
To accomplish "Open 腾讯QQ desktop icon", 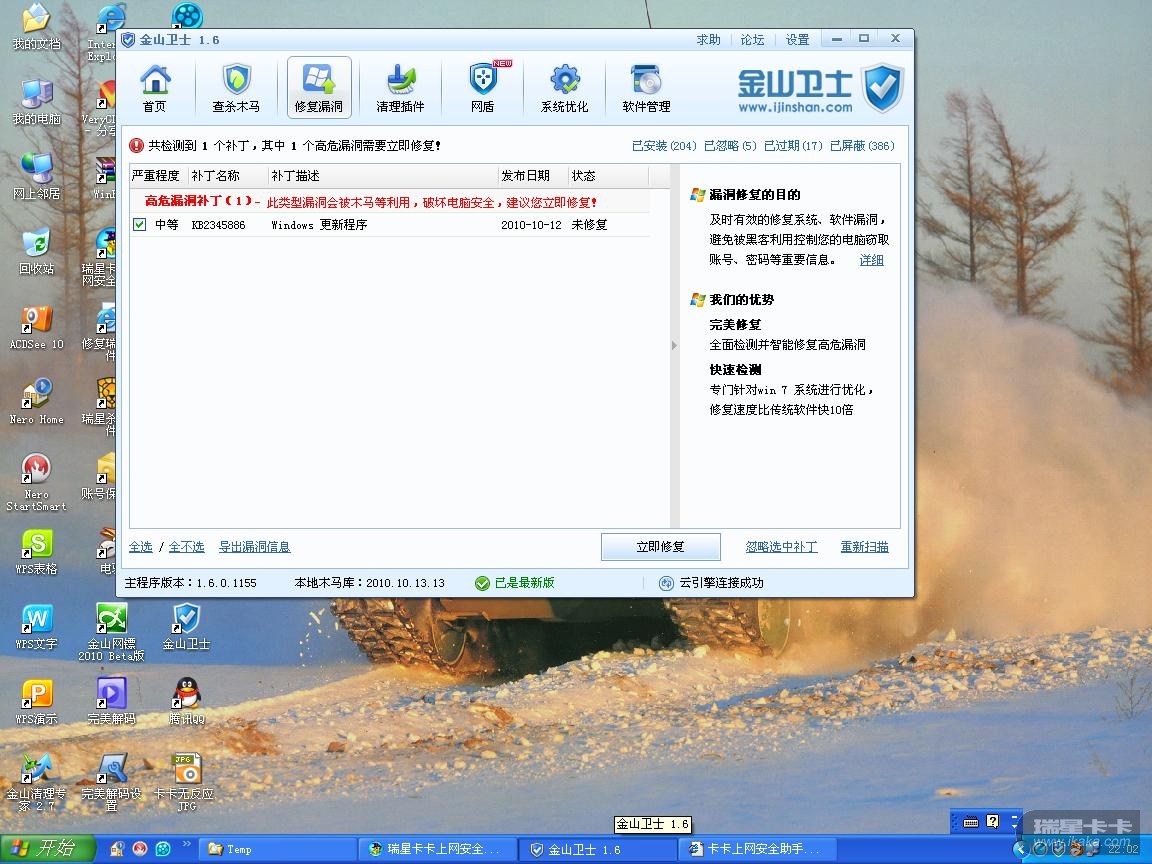I will click(x=186, y=702).
